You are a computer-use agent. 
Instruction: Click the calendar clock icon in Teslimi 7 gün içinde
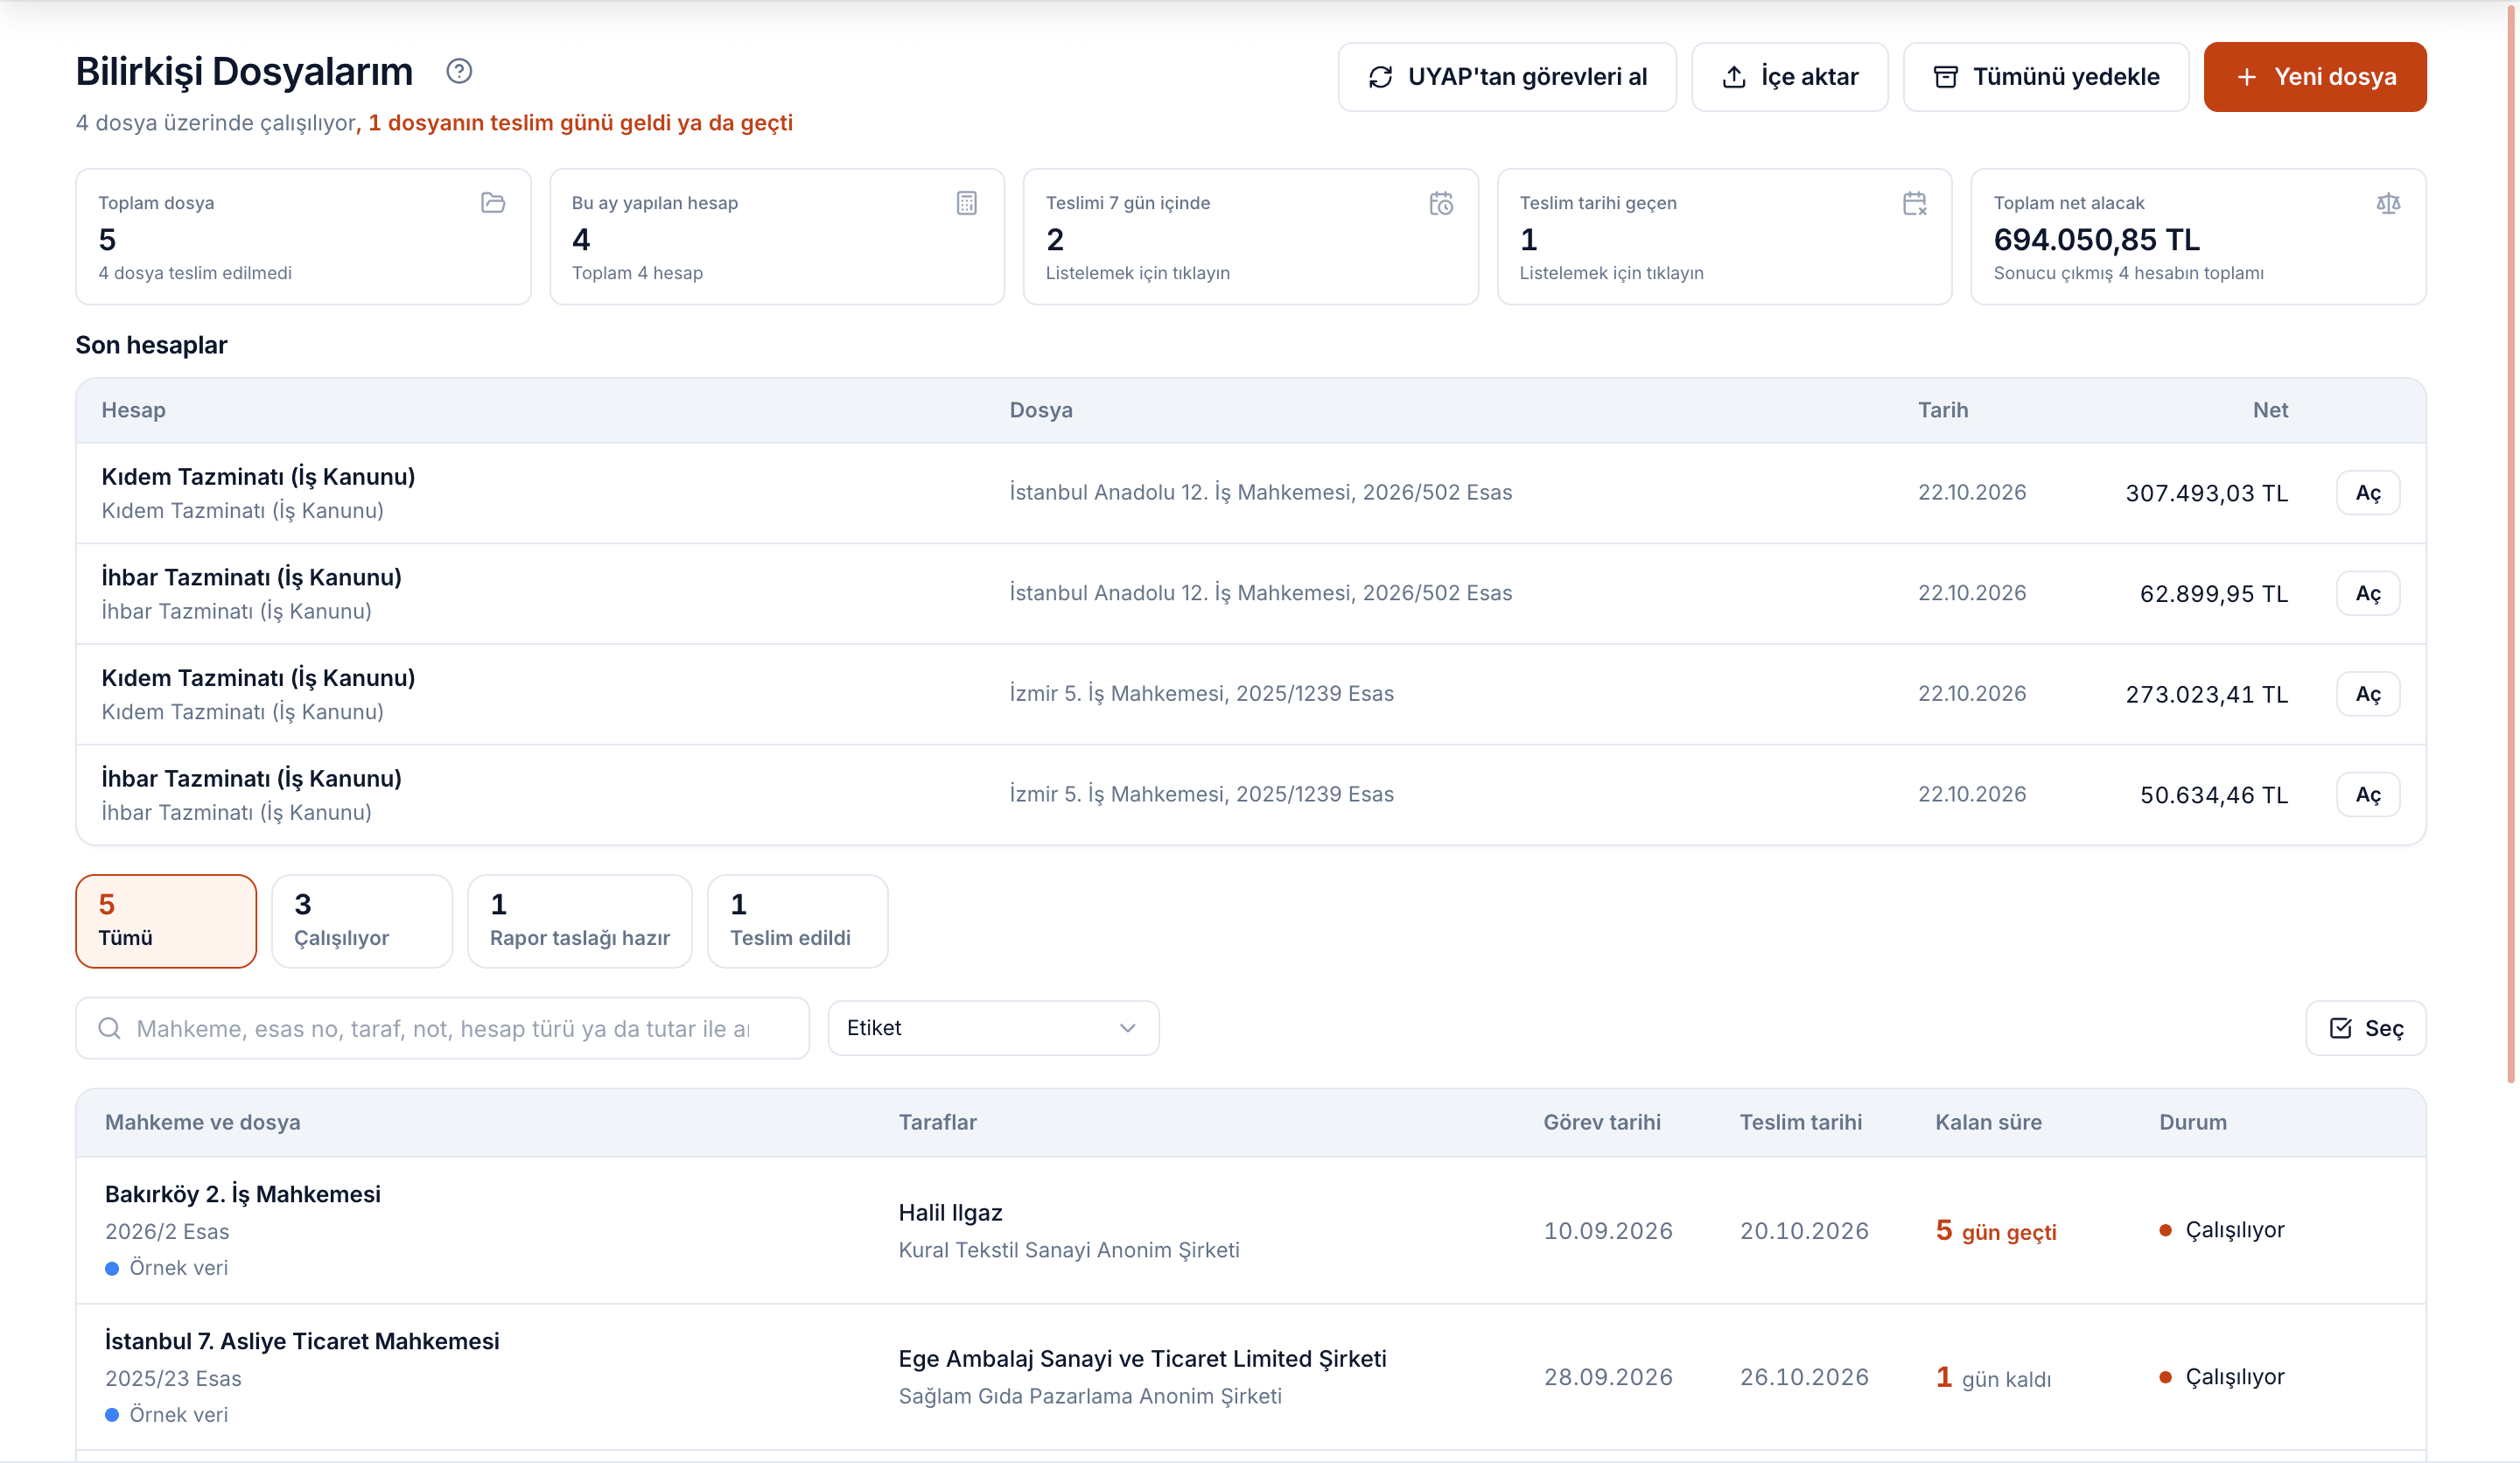[1441, 203]
